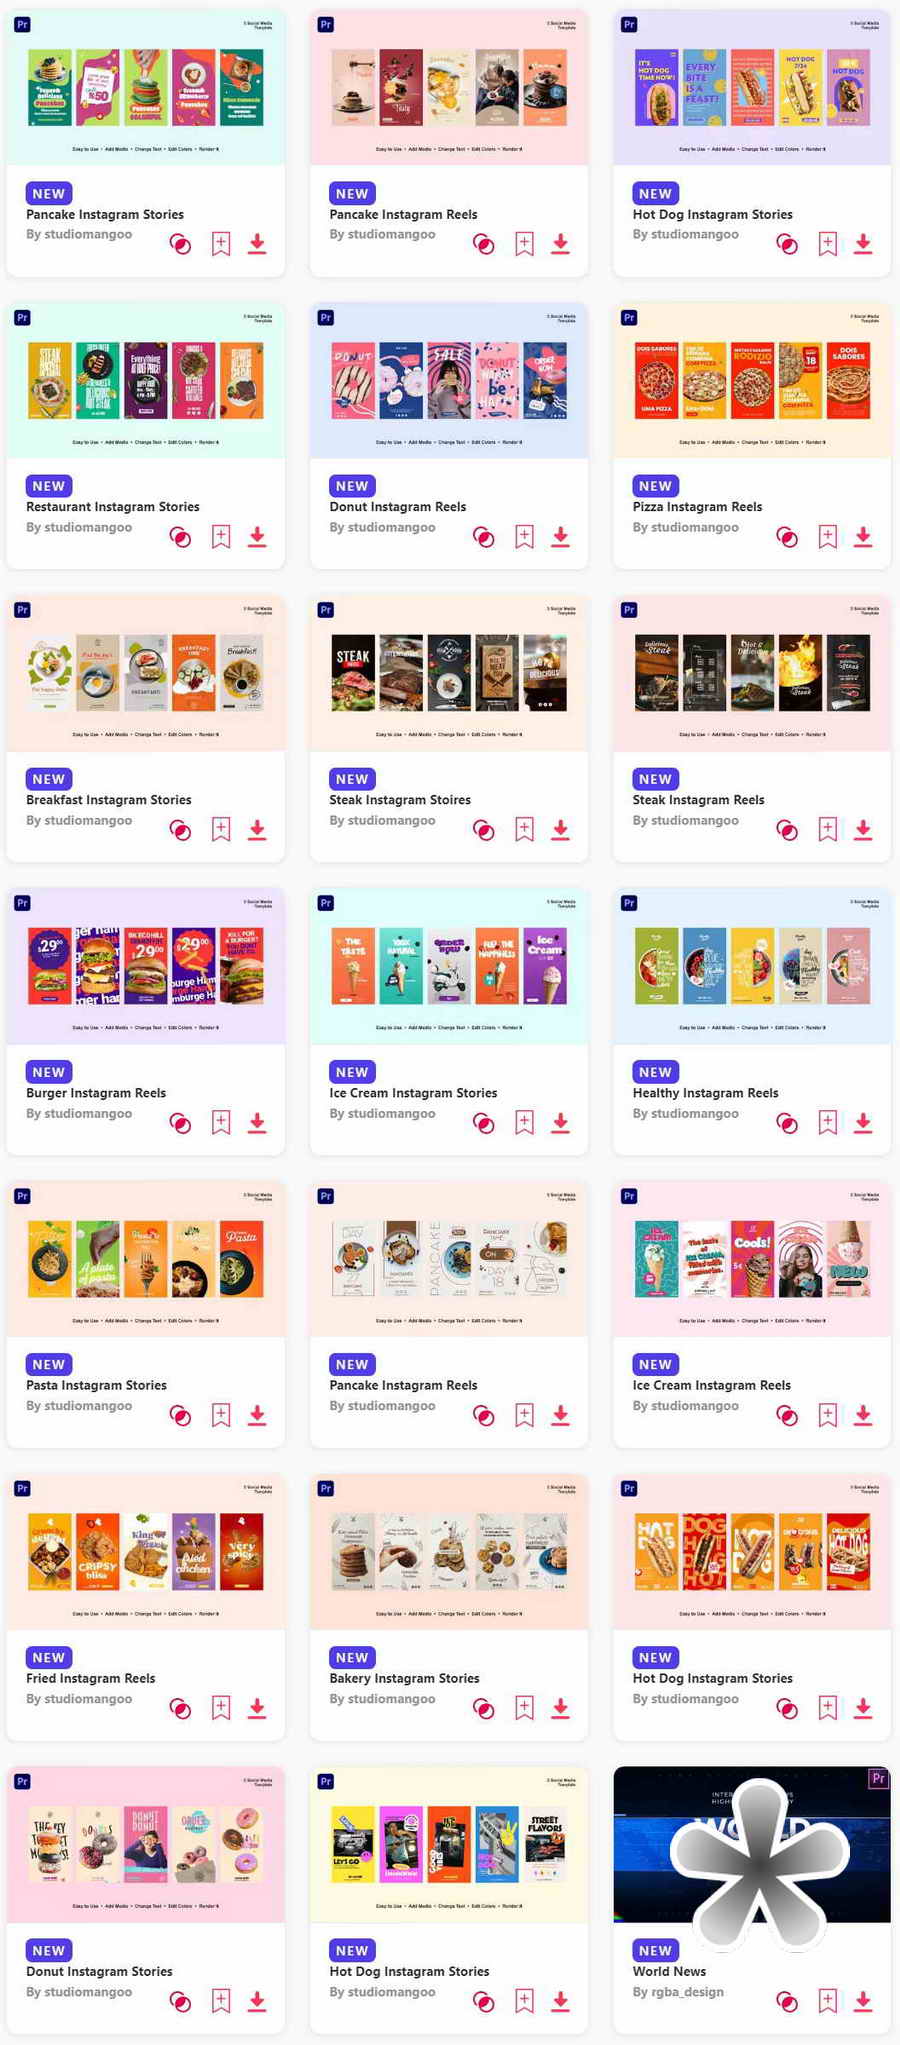Download the World News template
The width and height of the screenshot is (900, 2045).
click(863, 2002)
